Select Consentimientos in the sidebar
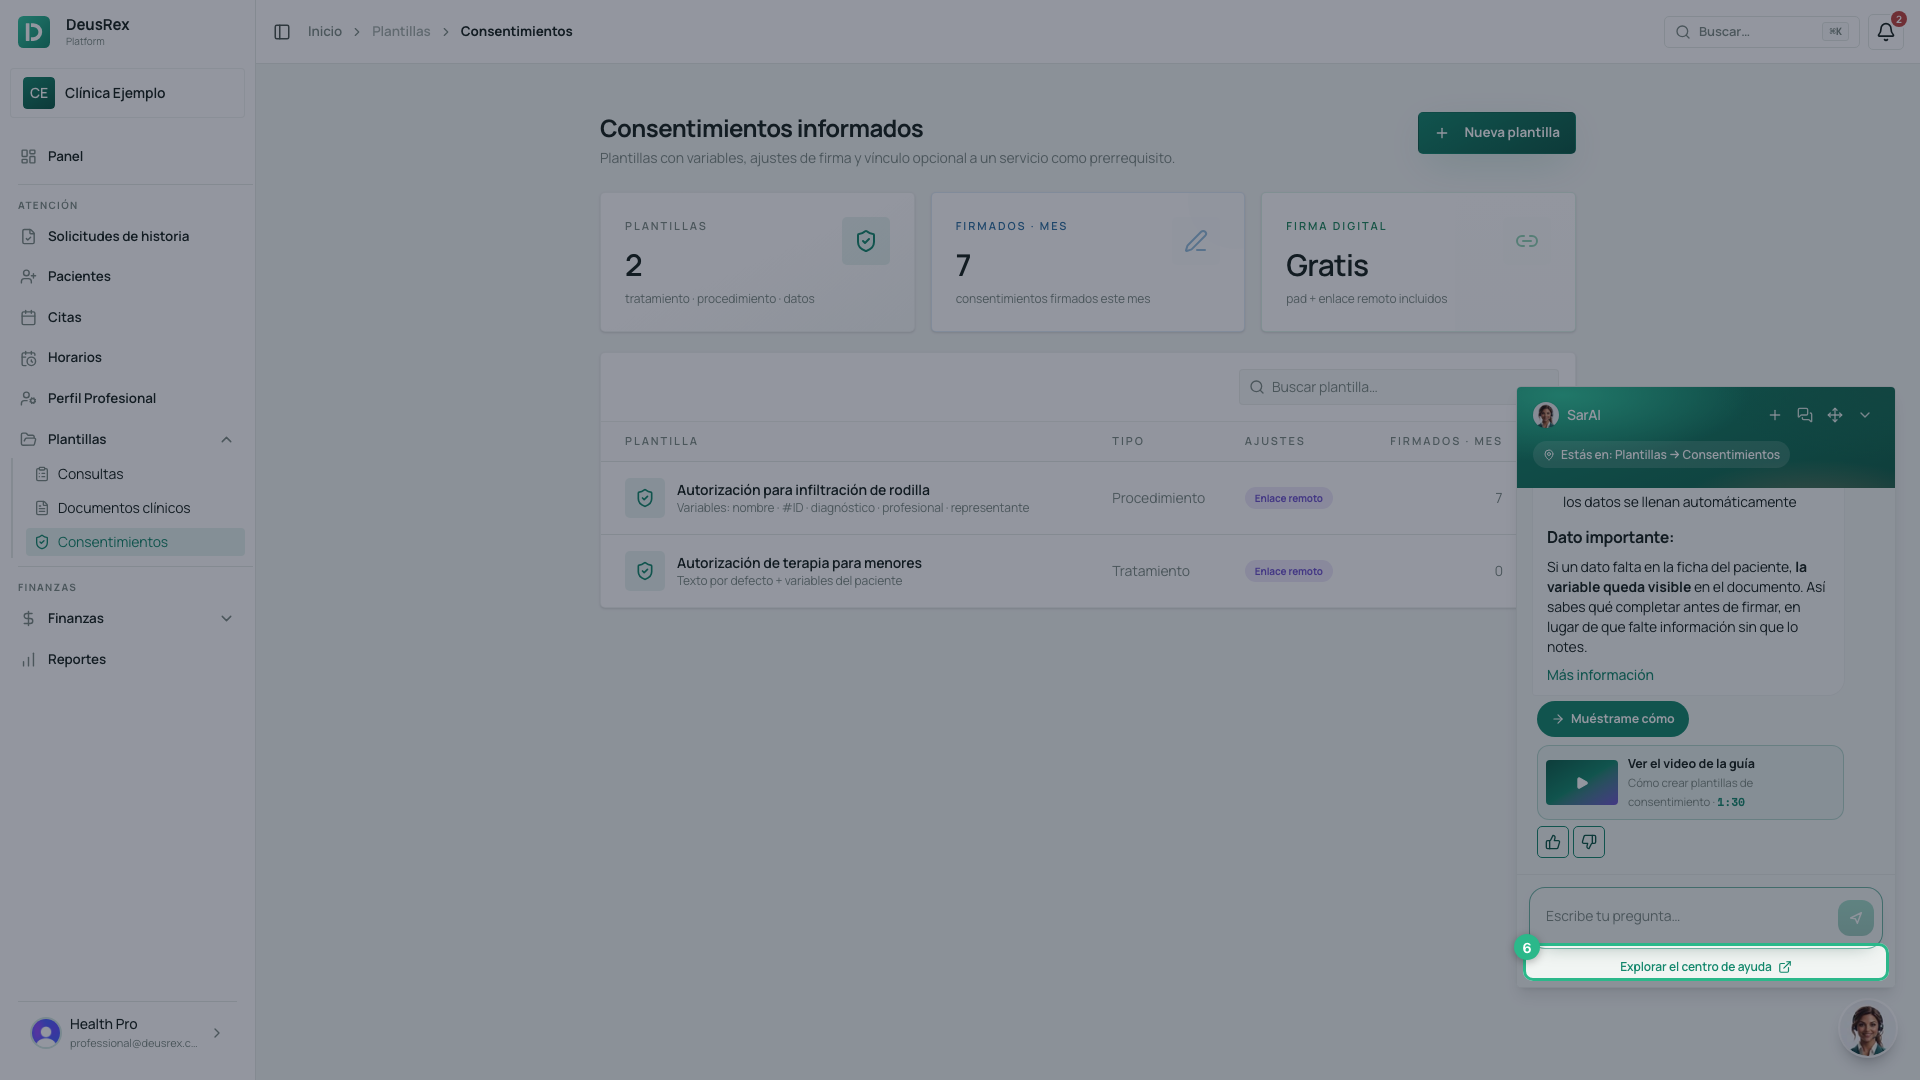The image size is (1920, 1080). coord(135,542)
